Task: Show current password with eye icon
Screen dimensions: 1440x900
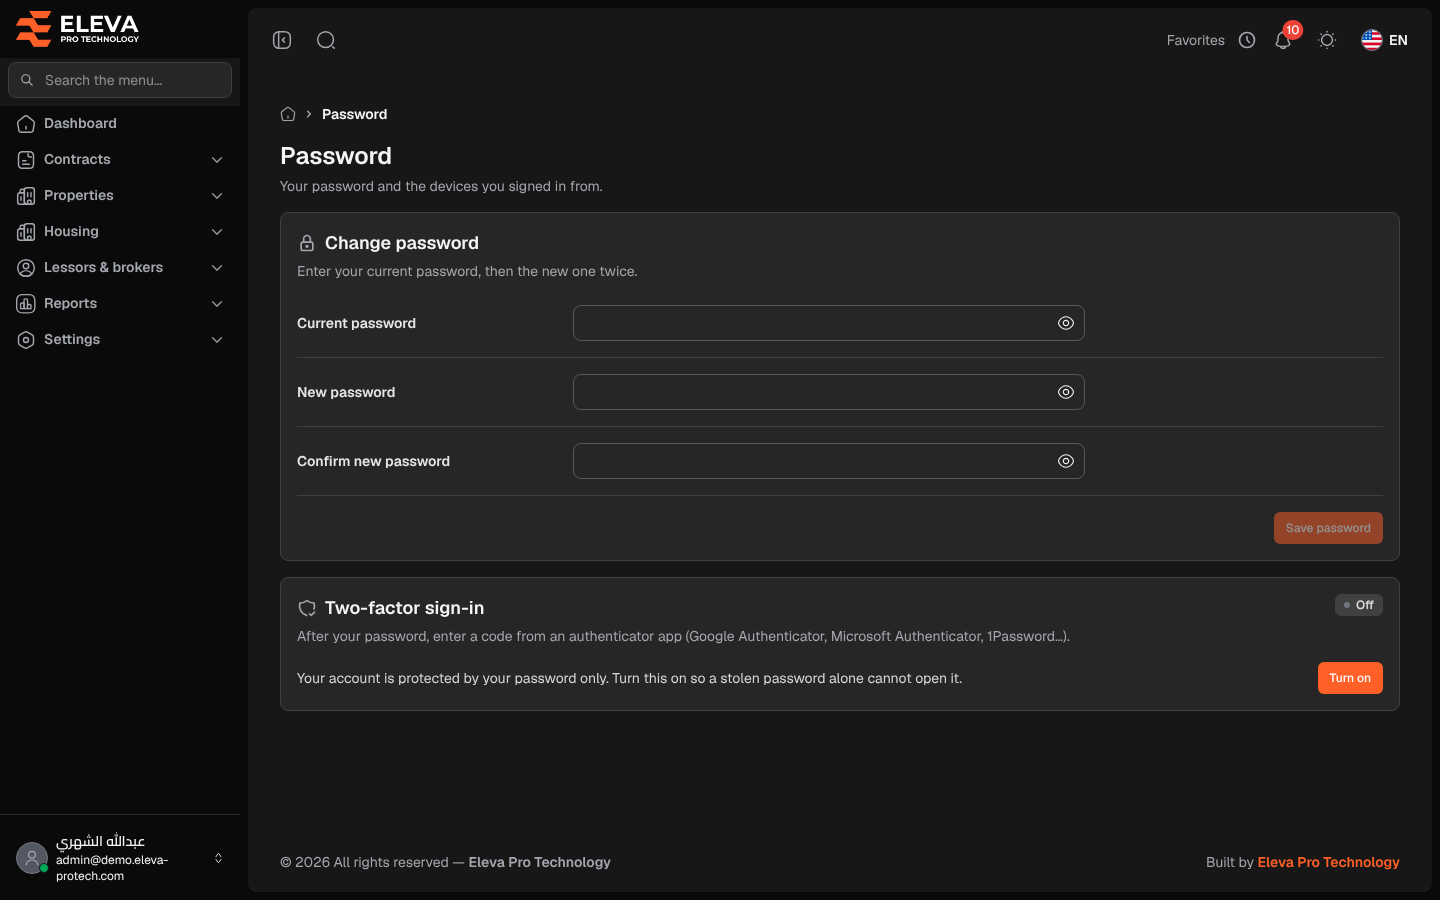Action: point(1066,323)
